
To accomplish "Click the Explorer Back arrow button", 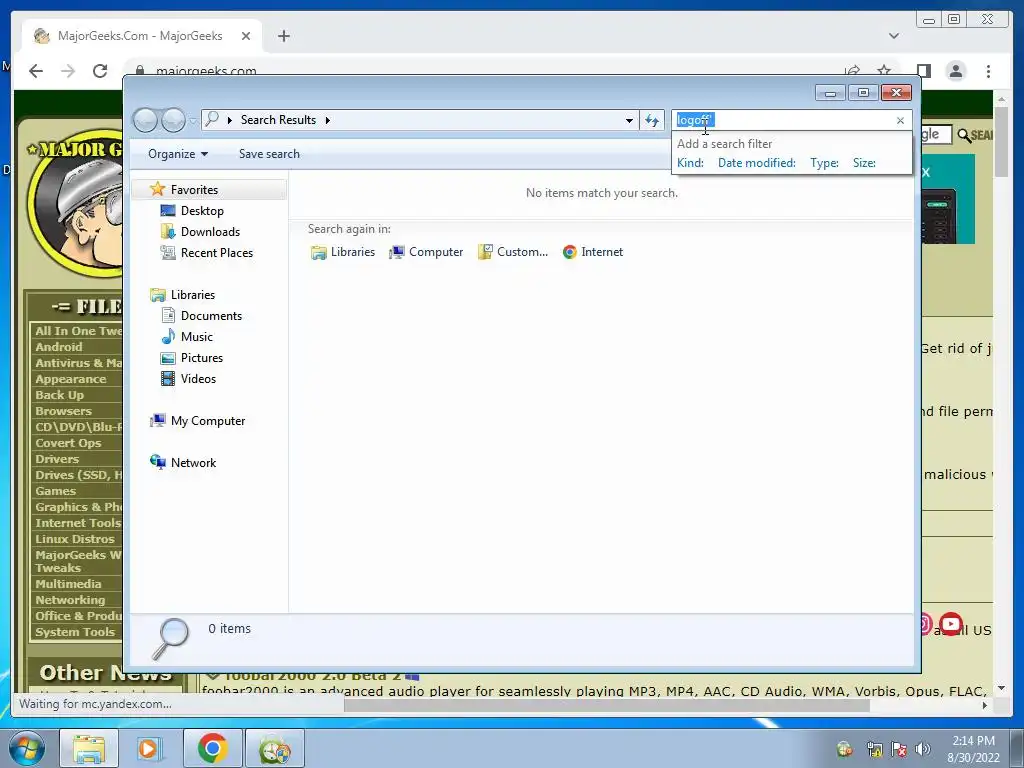I will click(x=145, y=120).
